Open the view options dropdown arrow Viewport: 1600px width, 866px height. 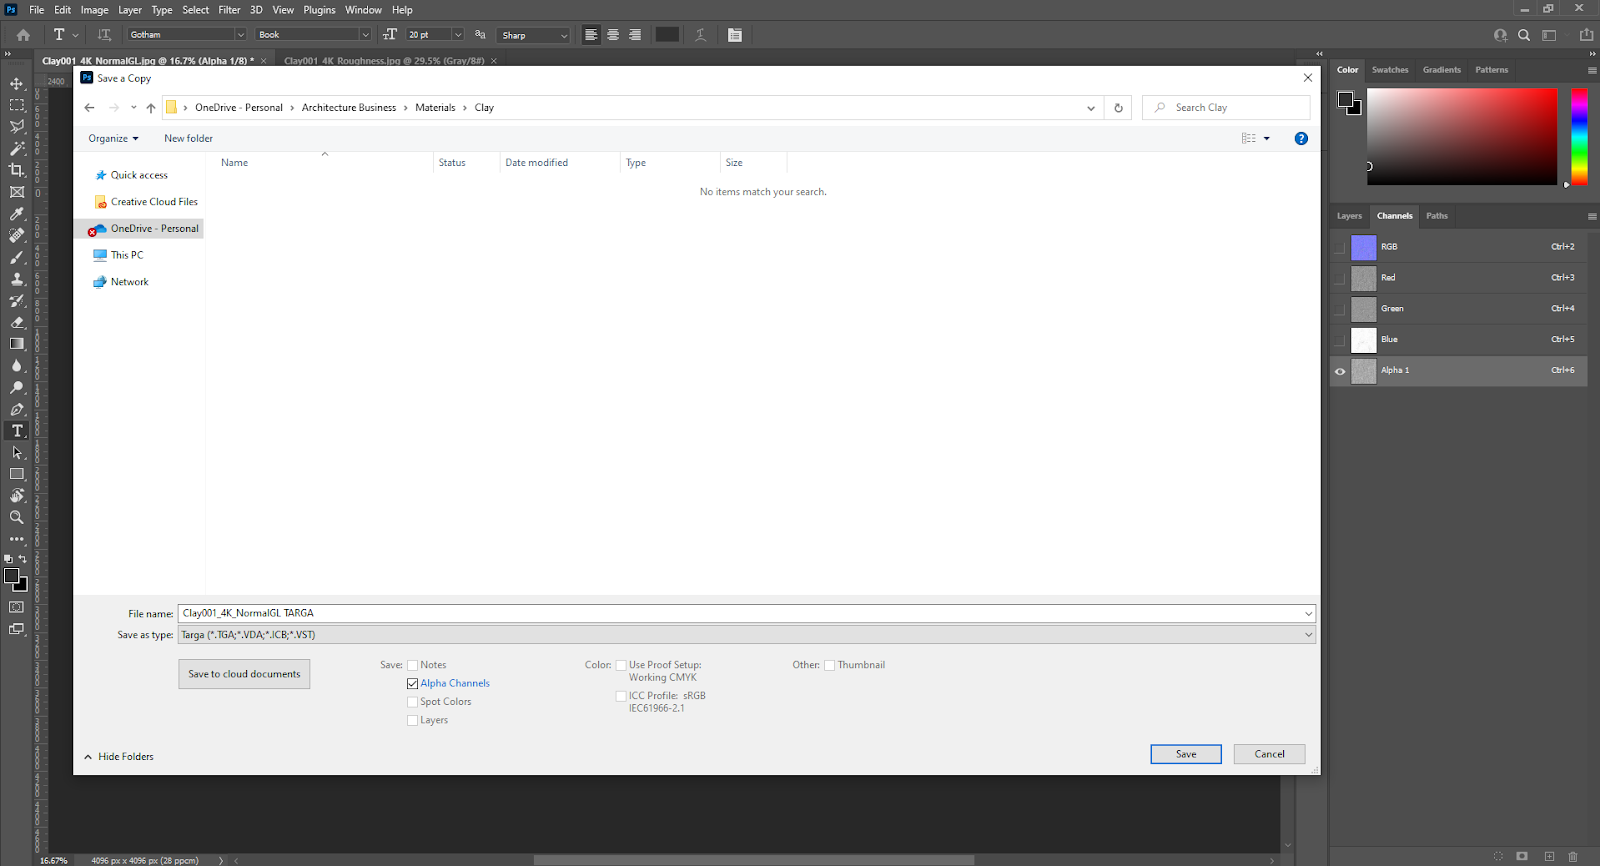[x=1267, y=139]
